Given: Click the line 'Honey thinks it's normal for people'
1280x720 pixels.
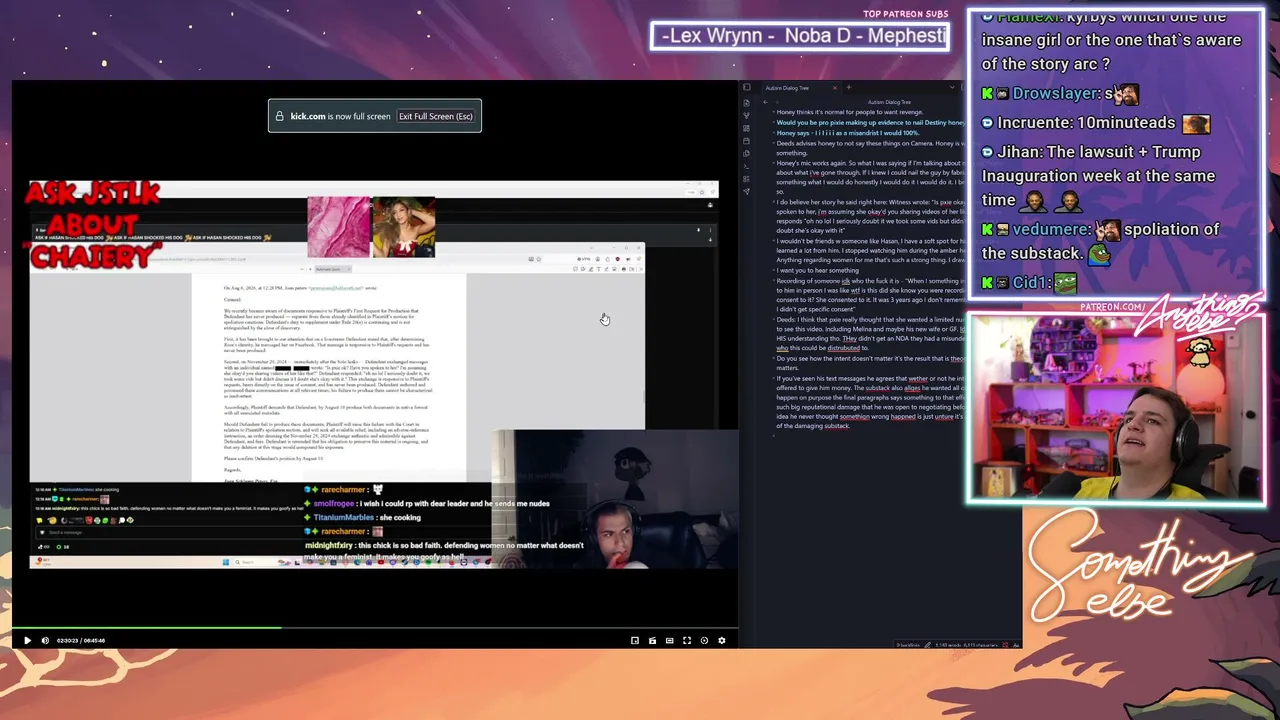Looking at the screenshot, I should click(849, 112).
